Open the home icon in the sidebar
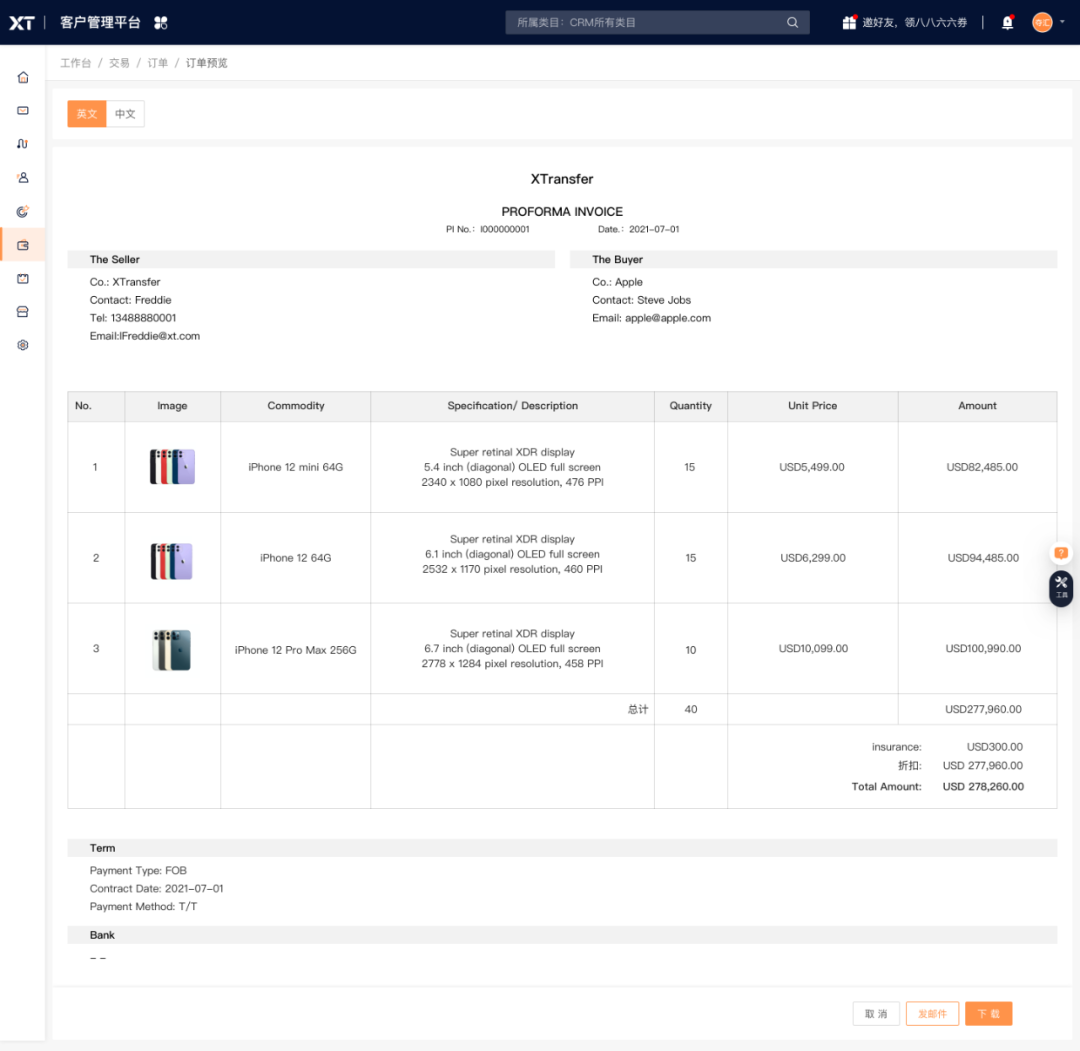This screenshot has height=1051, width=1080. tap(23, 77)
